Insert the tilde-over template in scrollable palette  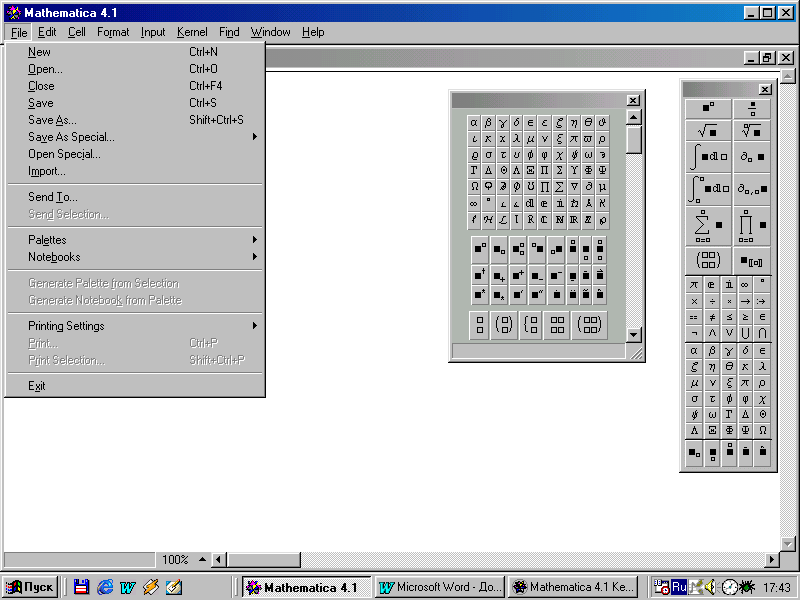coord(586,294)
